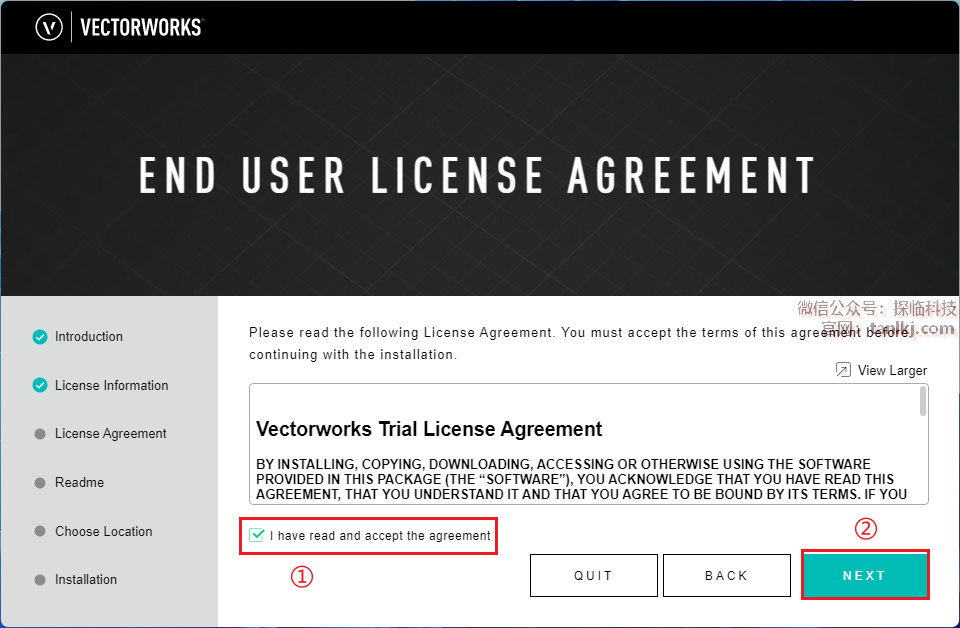This screenshot has height=628, width=960.
Task: Click the NEXT button
Action: 865,575
